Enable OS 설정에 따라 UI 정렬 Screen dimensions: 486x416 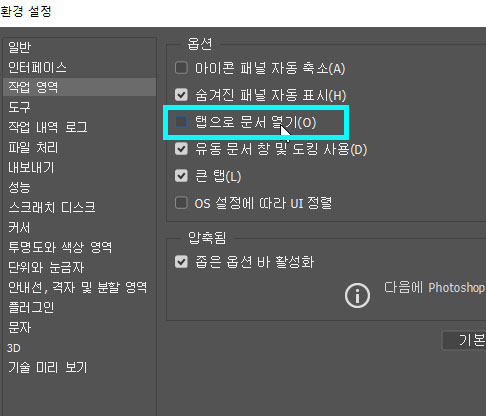[181, 202]
